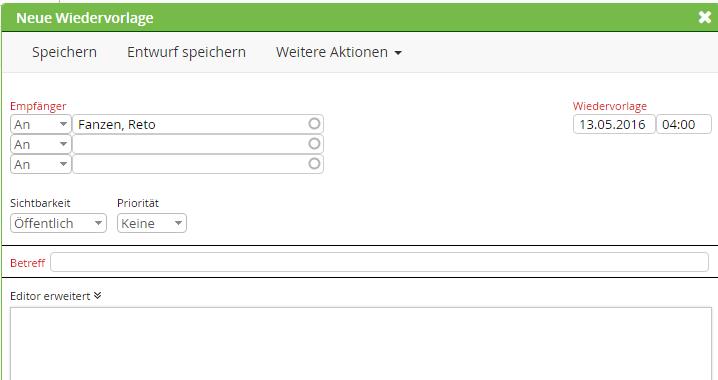718x380 pixels.
Task: Click into the third empty recipient field
Action: click(x=198, y=164)
